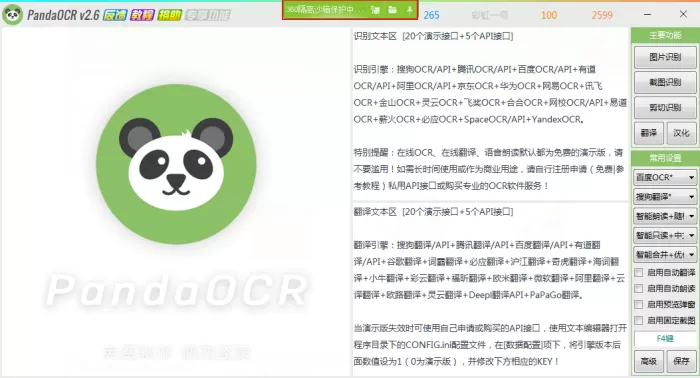Enable 启用固定截图 checkbox
Image resolution: width=700 pixels, height=378 pixels.
(x=639, y=320)
